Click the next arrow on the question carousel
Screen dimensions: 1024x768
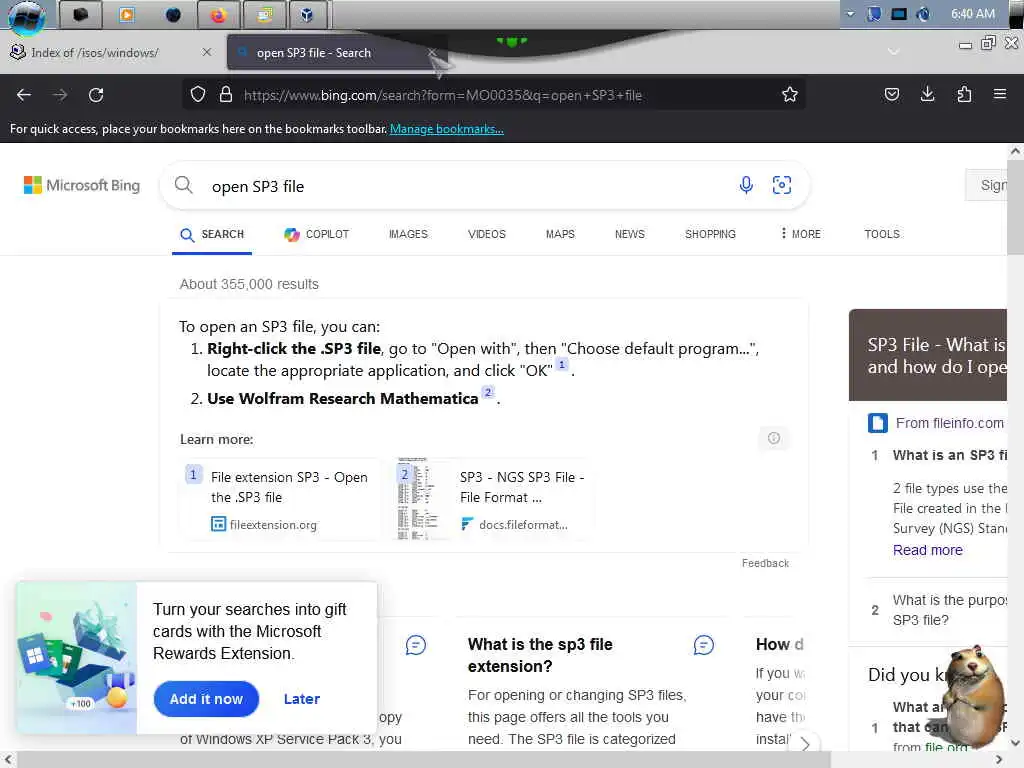(x=805, y=744)
